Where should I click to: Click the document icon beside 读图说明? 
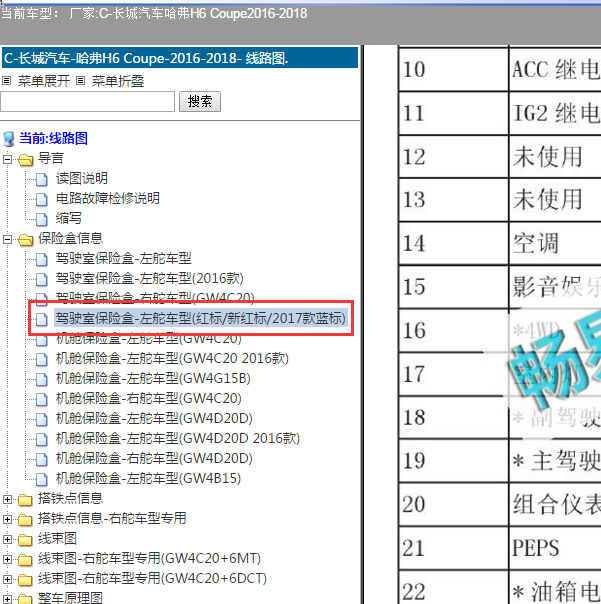pos(42,180)
